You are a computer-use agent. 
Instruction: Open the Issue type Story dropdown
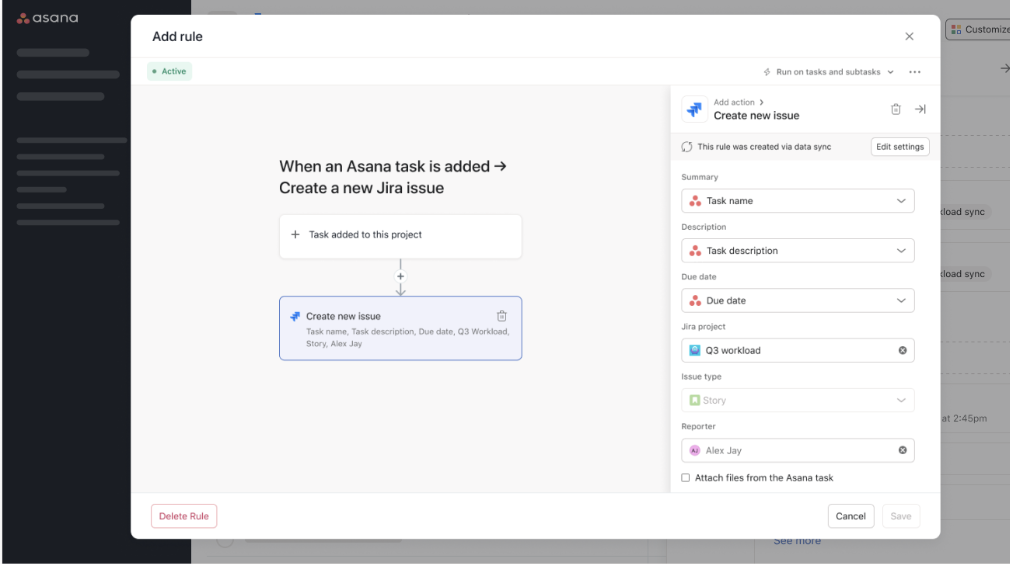pyautogui.click(x=797, y=400)
